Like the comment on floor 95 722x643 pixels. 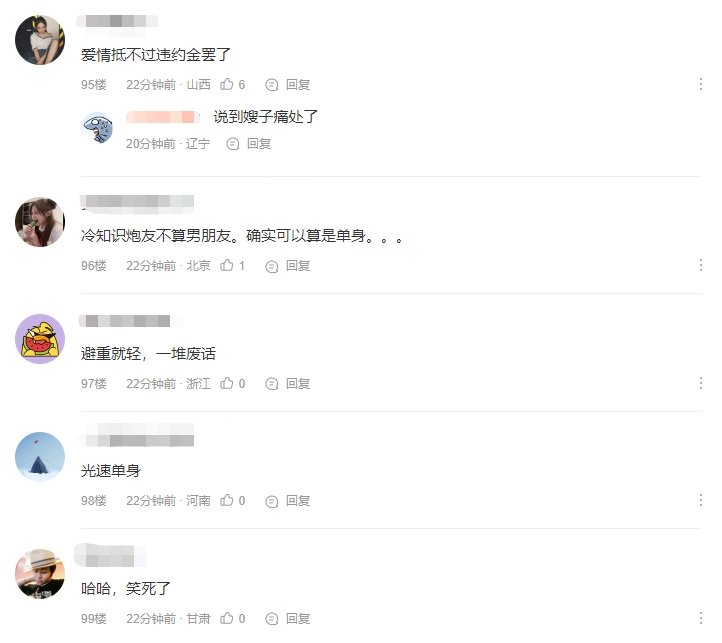coord(227,84)
